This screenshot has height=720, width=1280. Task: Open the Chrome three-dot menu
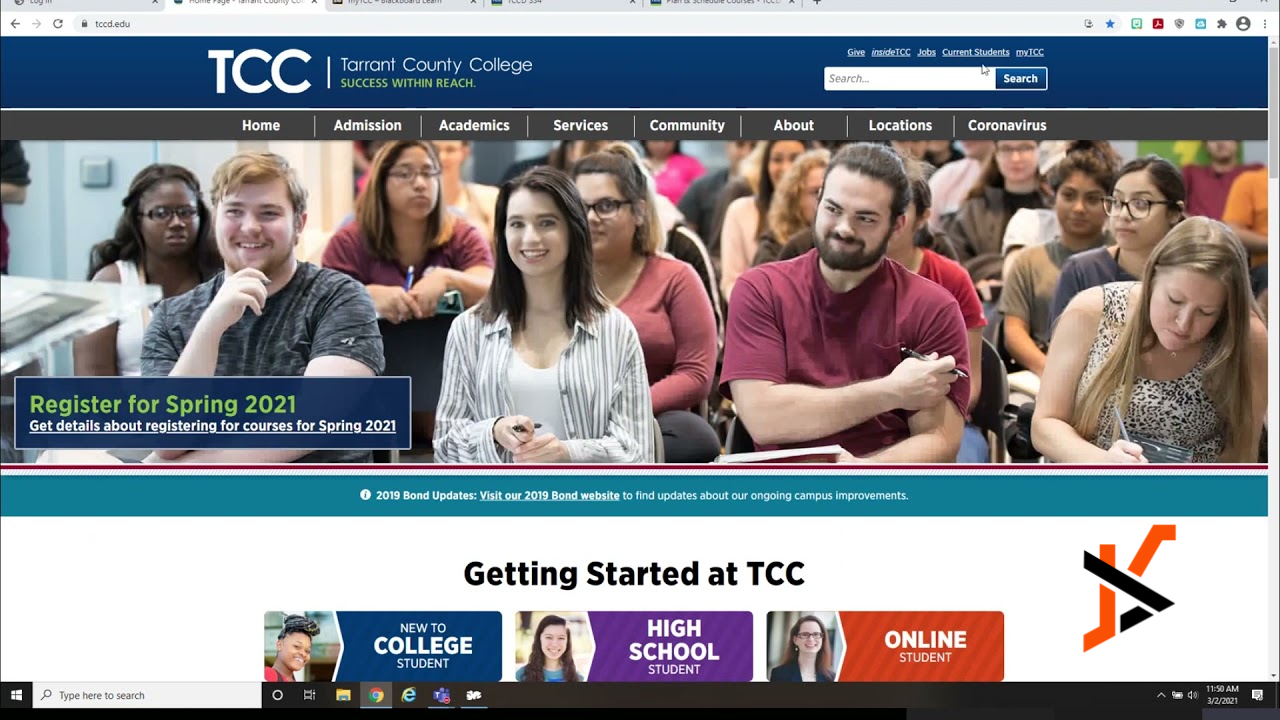pyautogui.click(x=1266, y=23)
